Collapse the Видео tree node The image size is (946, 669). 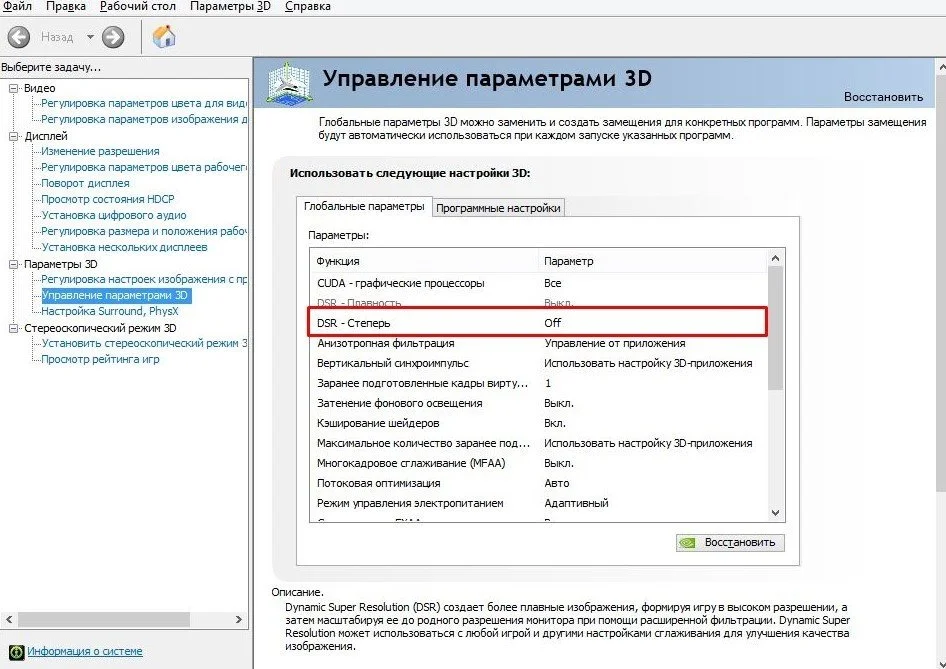tap(13, 88)
